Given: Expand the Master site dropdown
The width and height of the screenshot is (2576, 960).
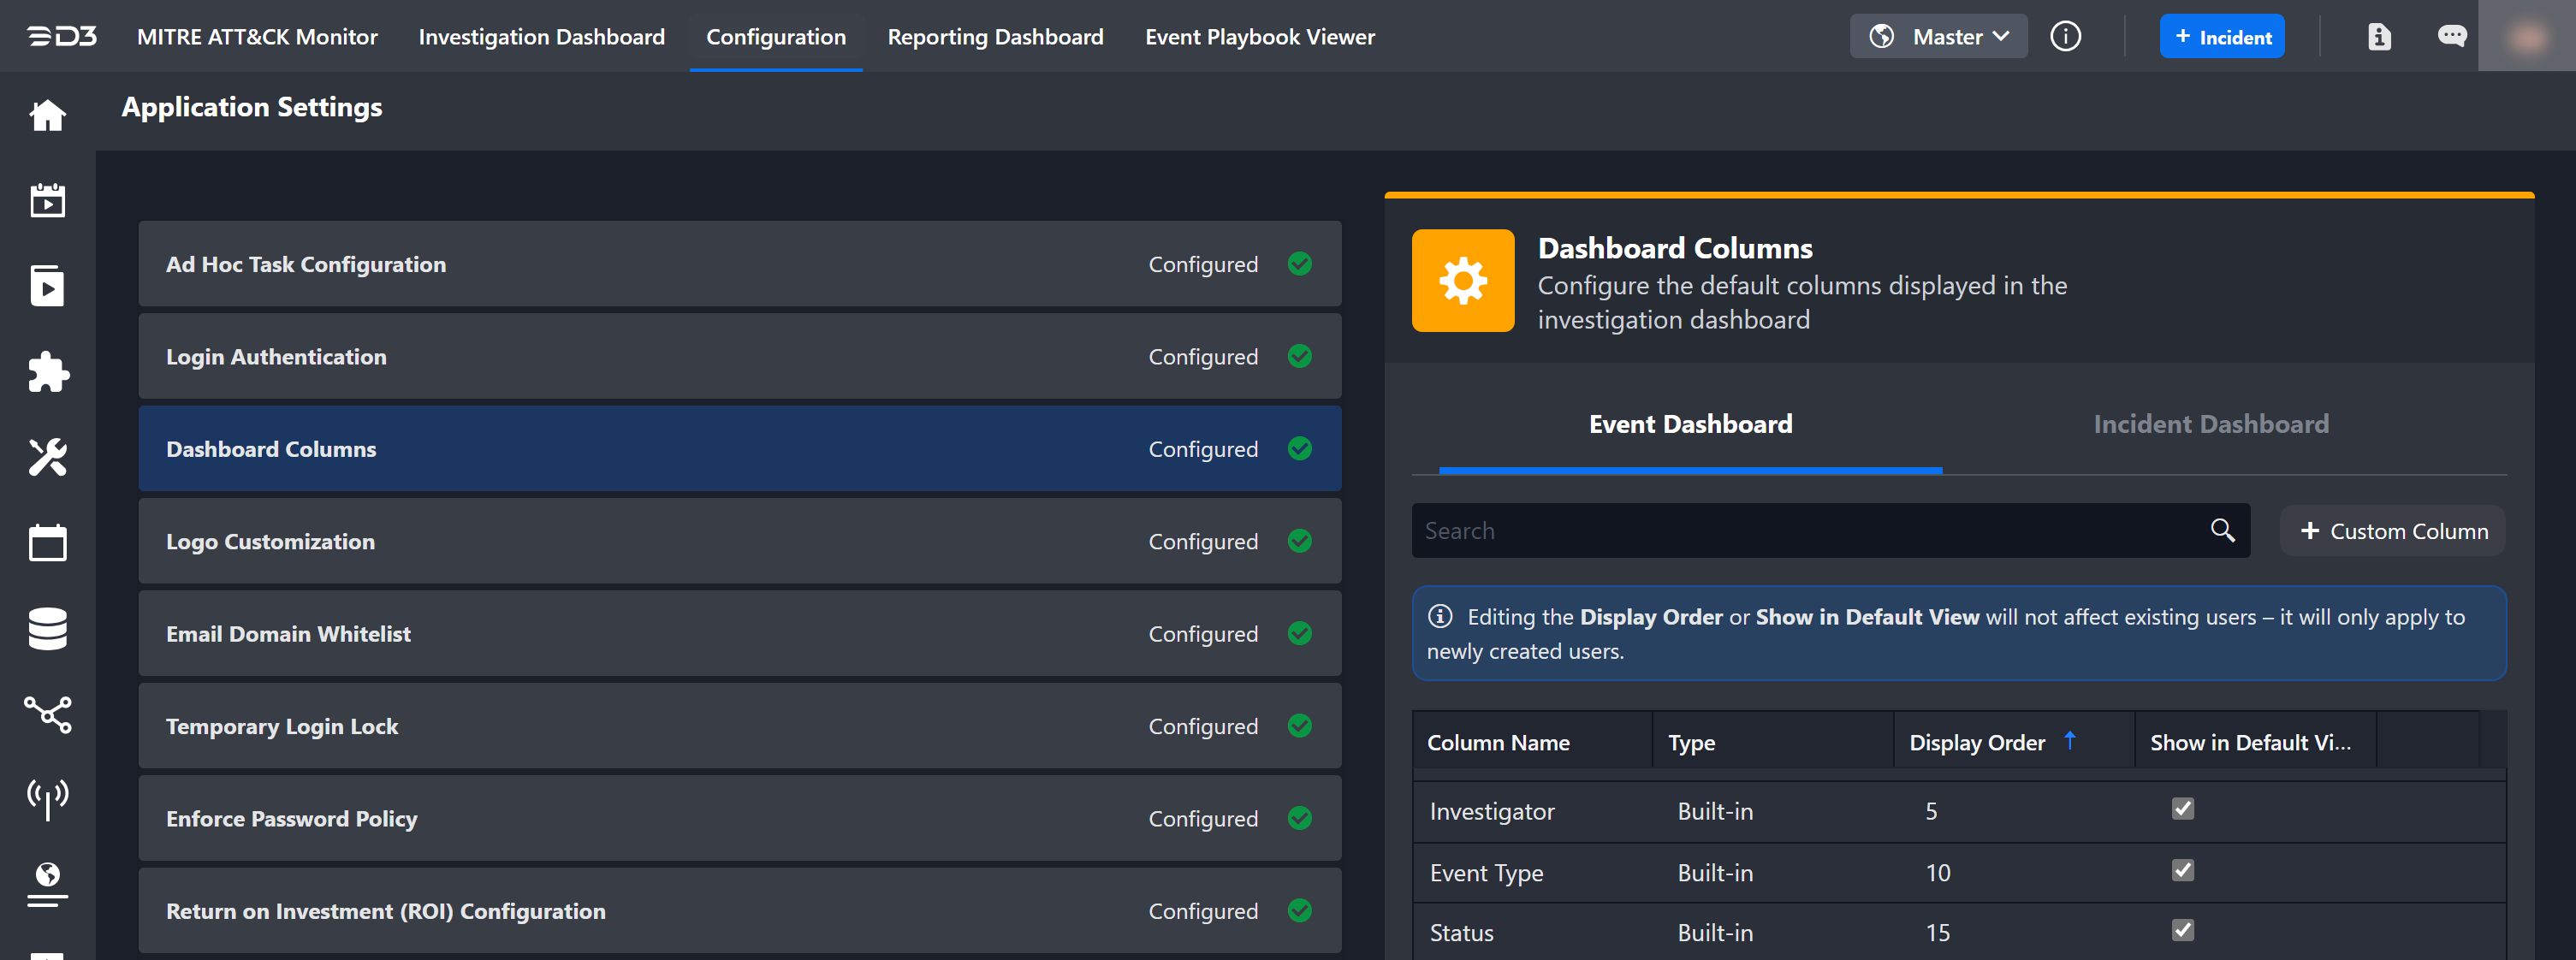Looking at the screenshot, I should [x=1938, y=37].
